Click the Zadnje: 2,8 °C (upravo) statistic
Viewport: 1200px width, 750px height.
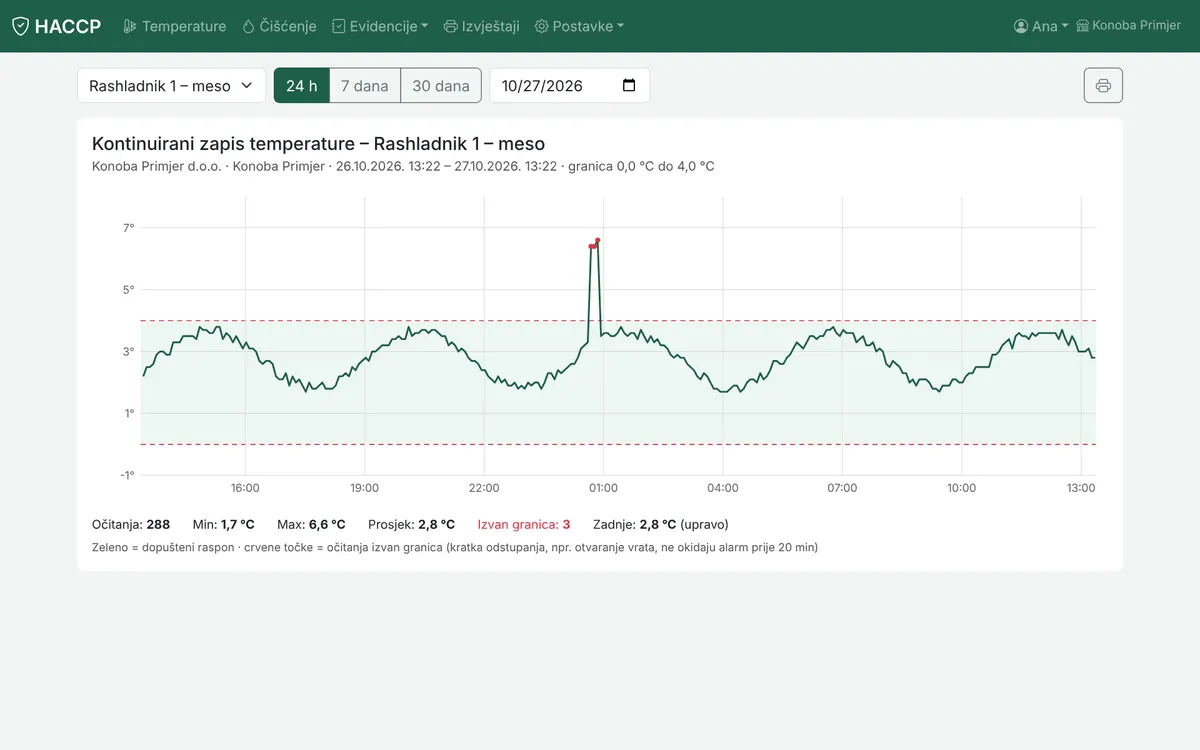point(661,524)
